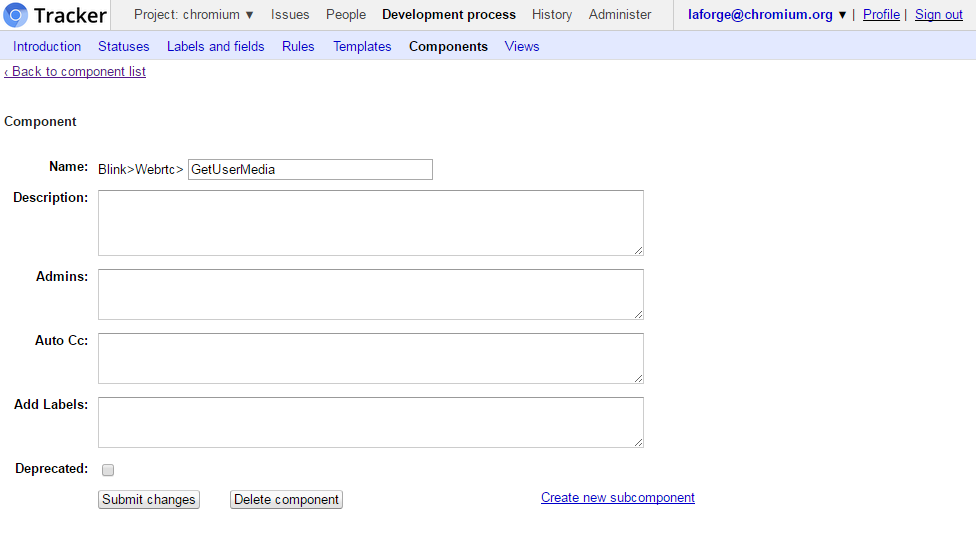
Task: Go to the People section
Action: coord(346,14)
